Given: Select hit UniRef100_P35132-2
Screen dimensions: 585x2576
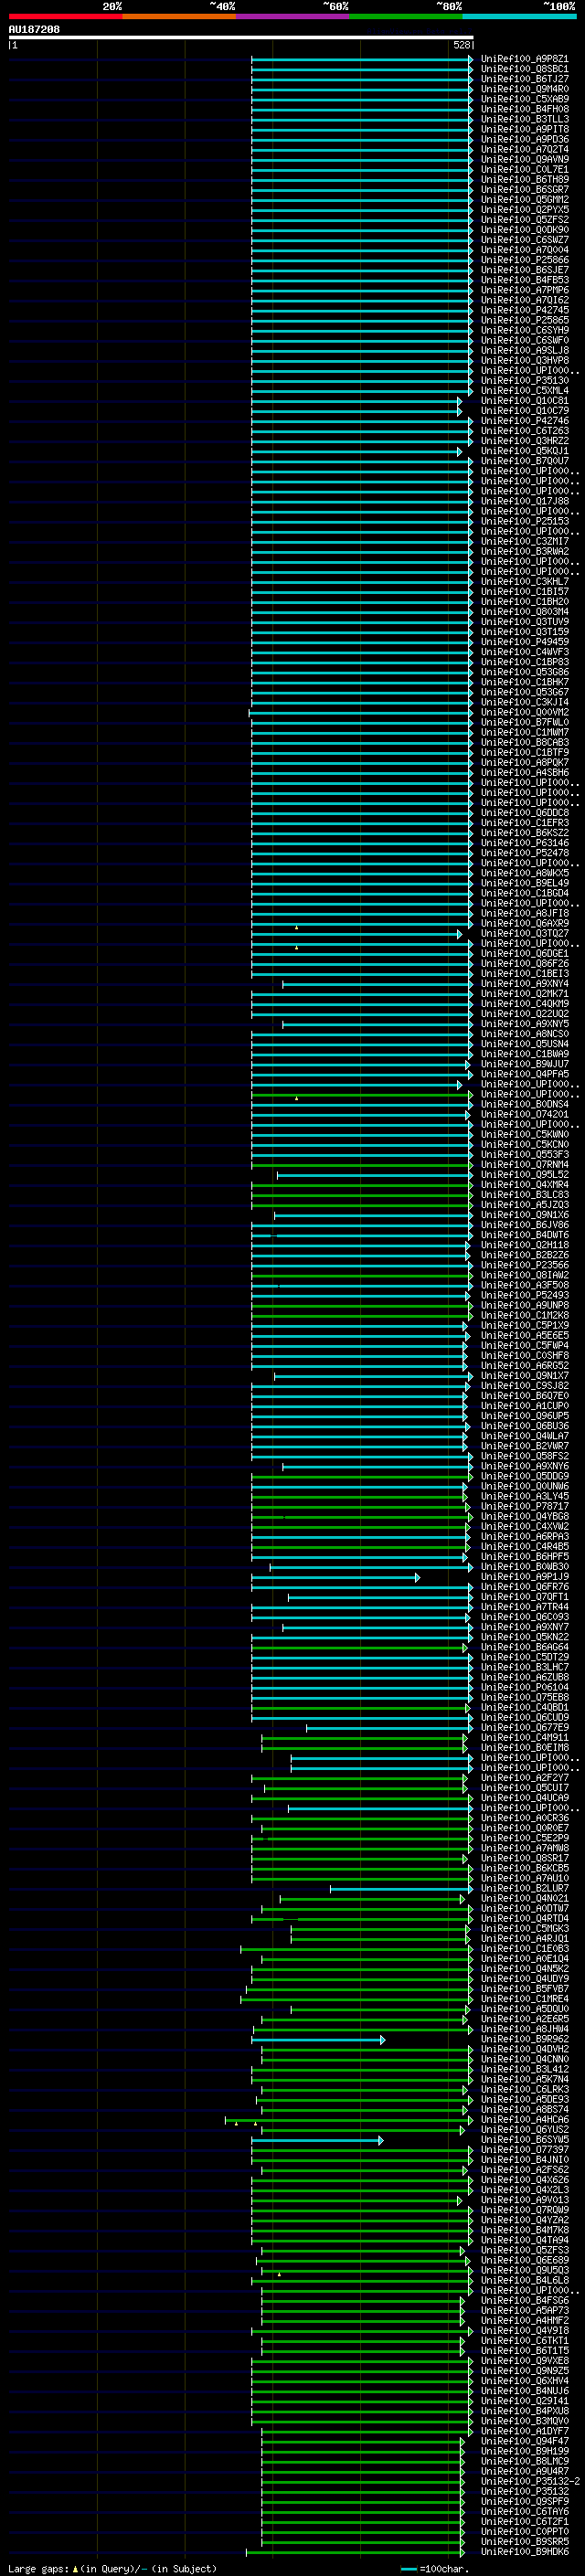Looking at the screenshot, I should coord(530,2482).
